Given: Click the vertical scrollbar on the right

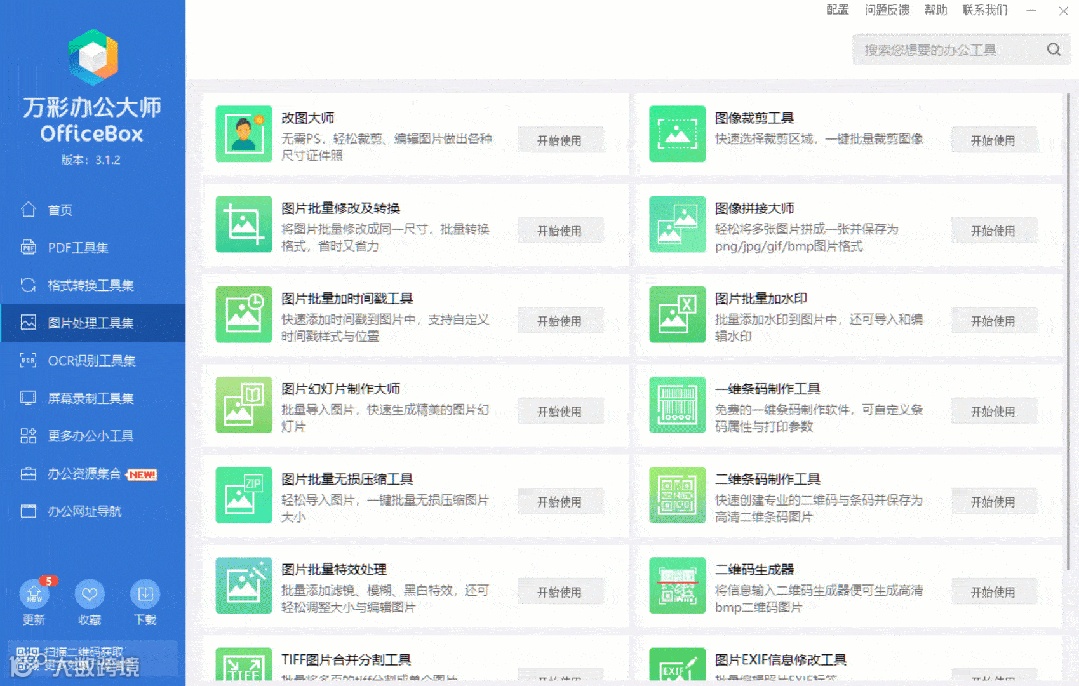Looking at the screenshot, I should (1069, 330).
